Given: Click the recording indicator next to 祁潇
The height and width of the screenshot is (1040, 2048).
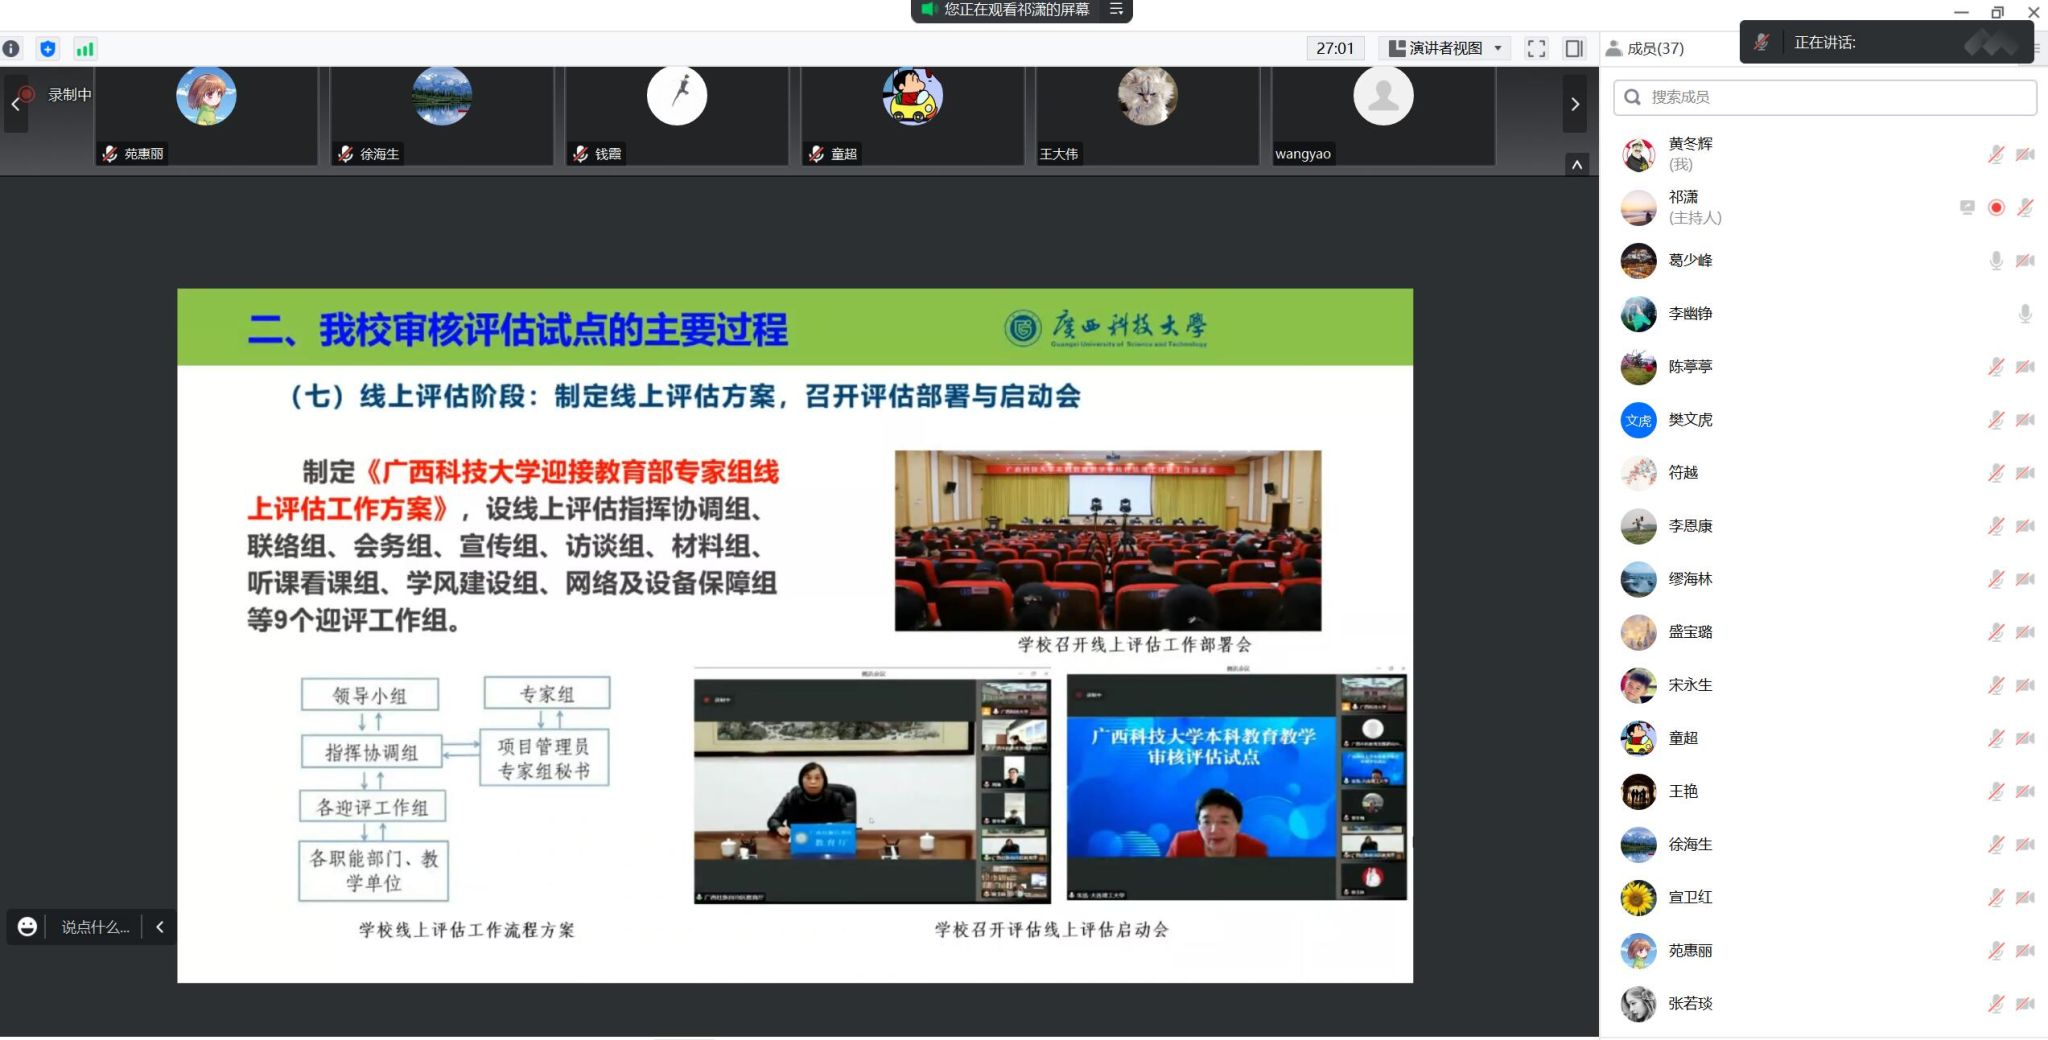Looking at the screenshot, I should [x=1996, y=208].
